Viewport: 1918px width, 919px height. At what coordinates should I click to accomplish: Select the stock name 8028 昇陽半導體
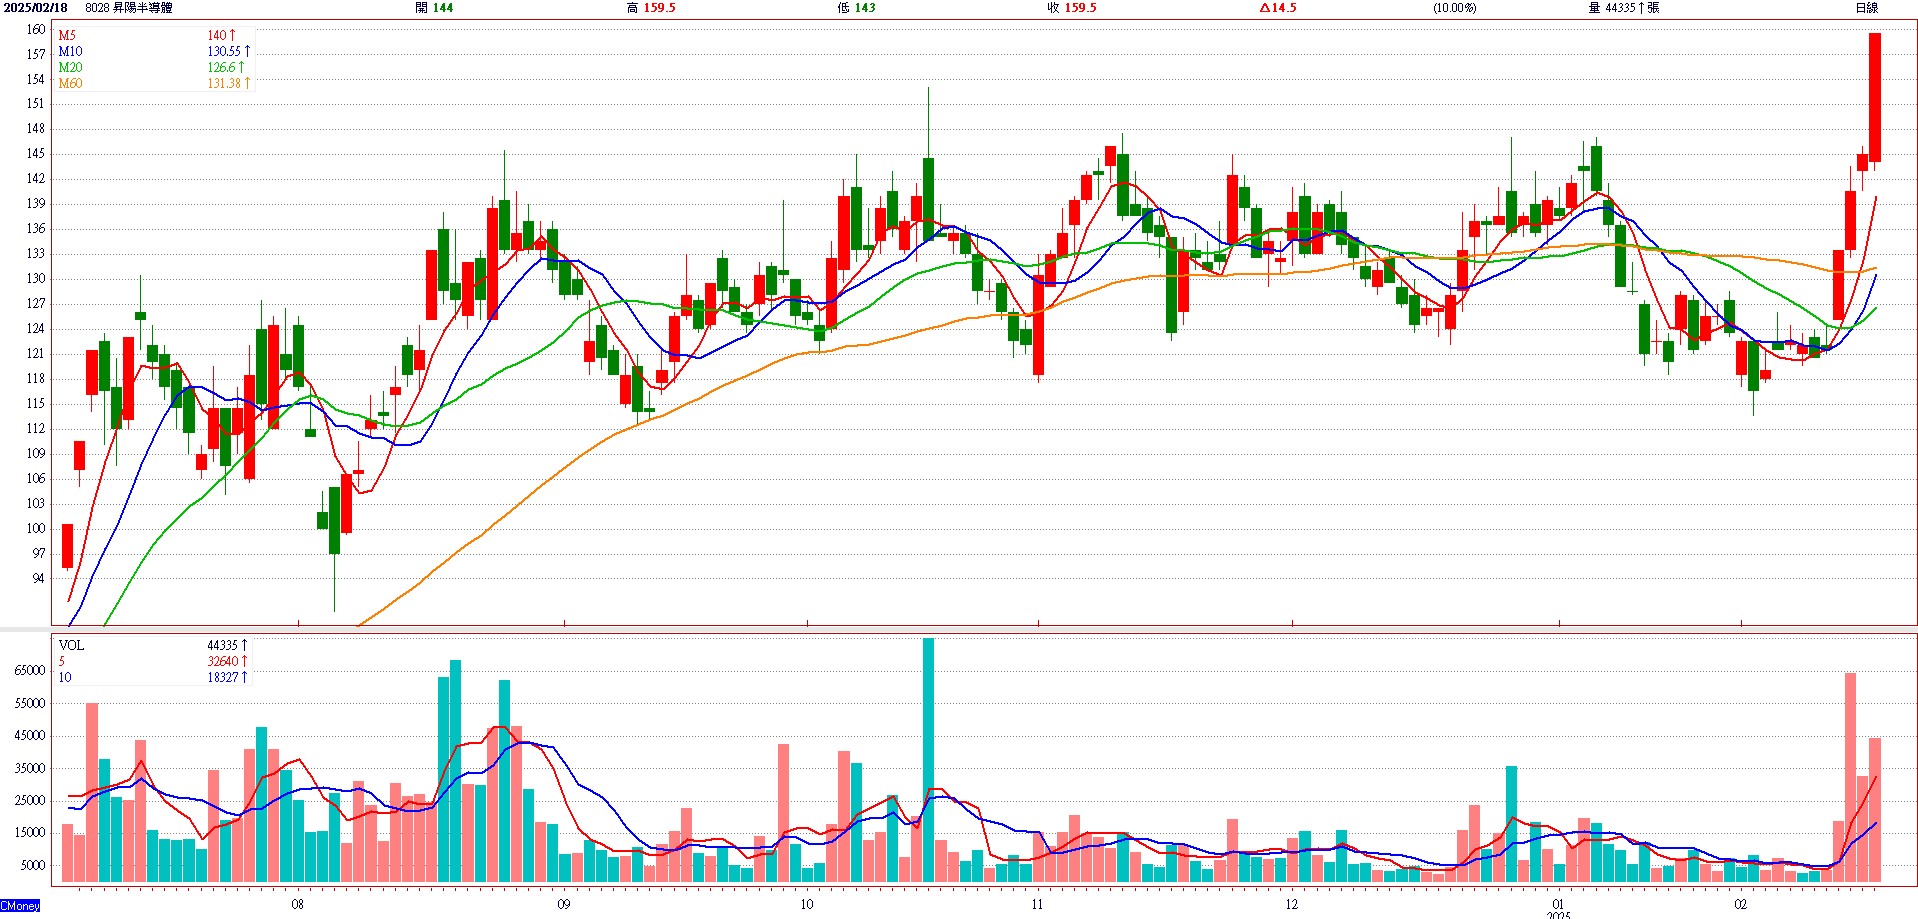(129, 8)
